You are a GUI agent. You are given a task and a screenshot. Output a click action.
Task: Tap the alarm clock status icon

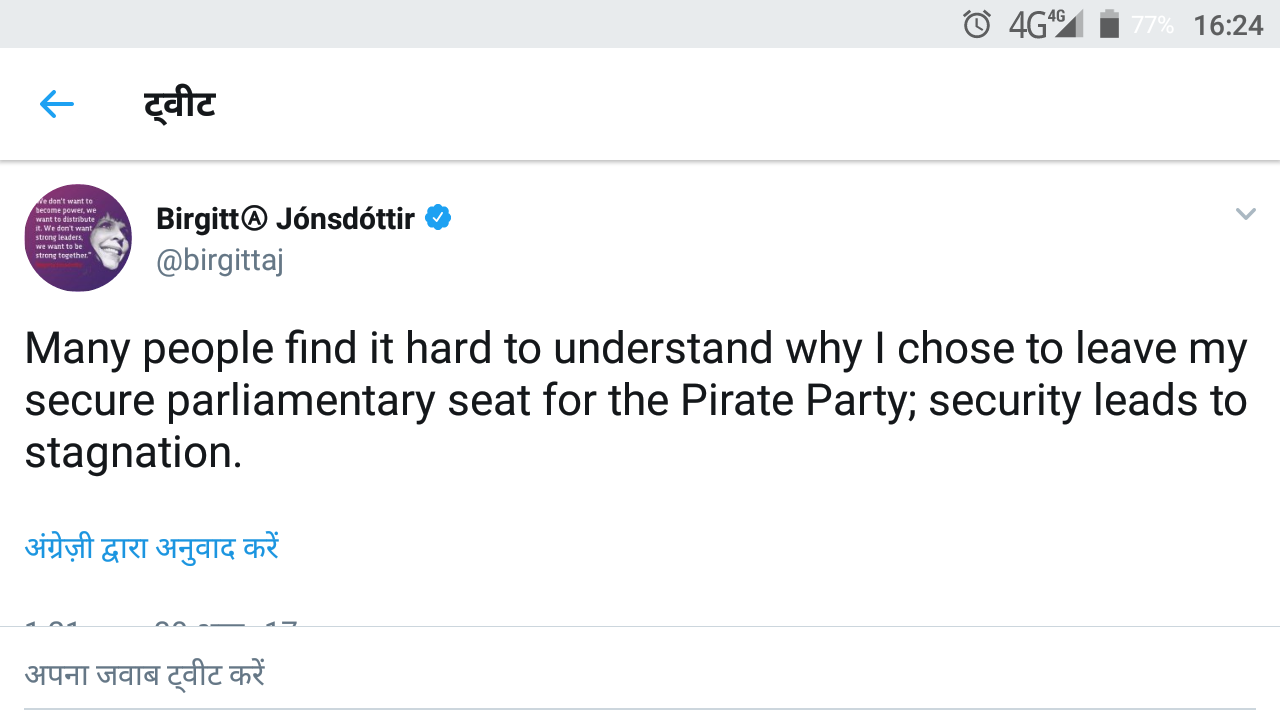977,24
